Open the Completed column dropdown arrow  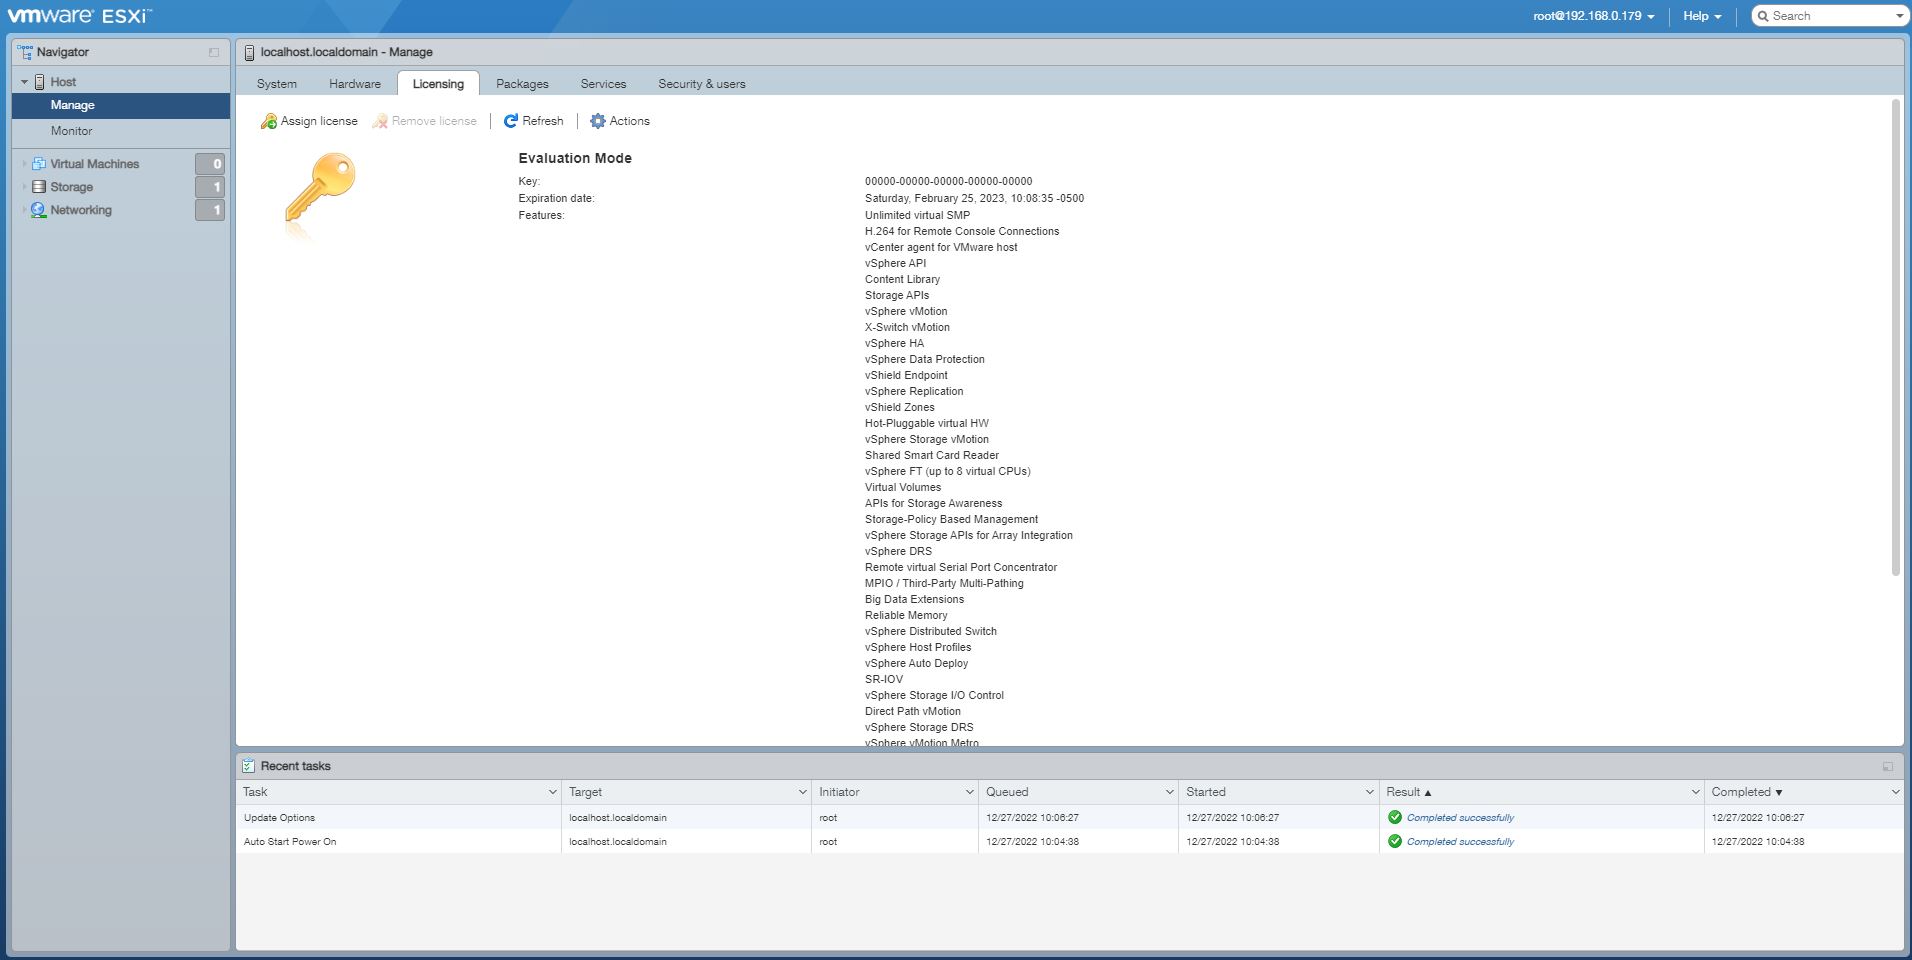(1895, 792)
